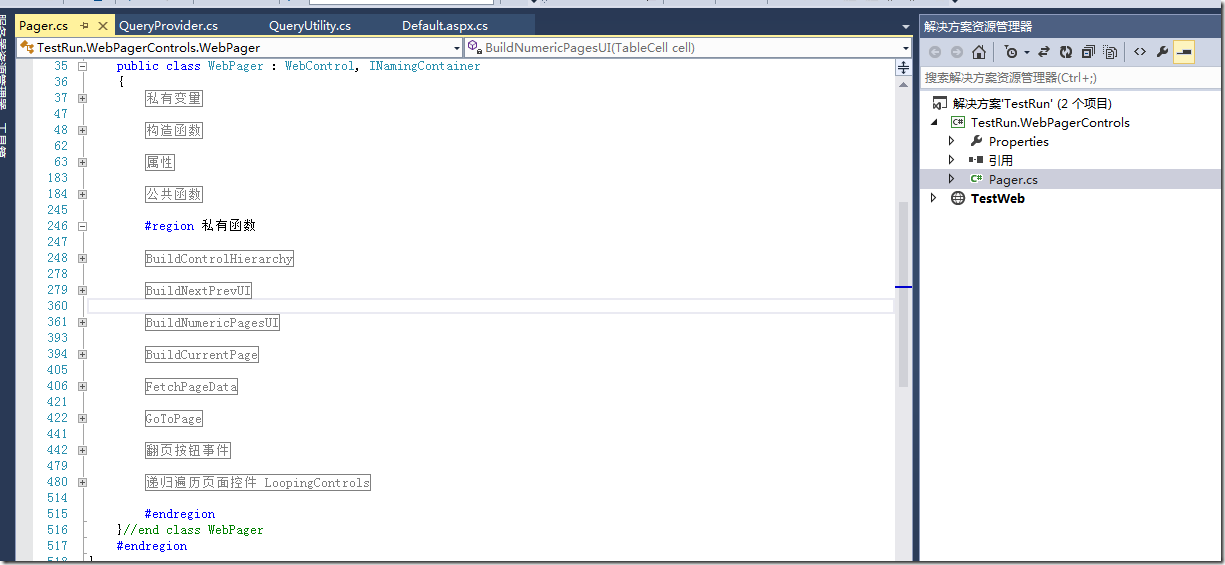Expand the TestWeb project arrow

[934, 198]
